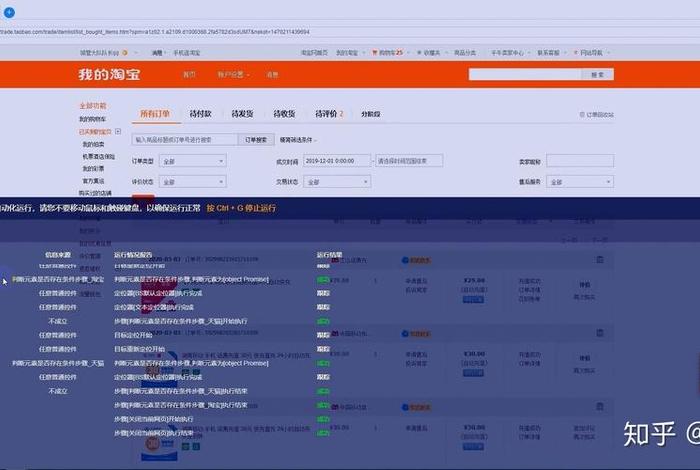Click the 全部功能 sidebar link

(x=93, y=106)
